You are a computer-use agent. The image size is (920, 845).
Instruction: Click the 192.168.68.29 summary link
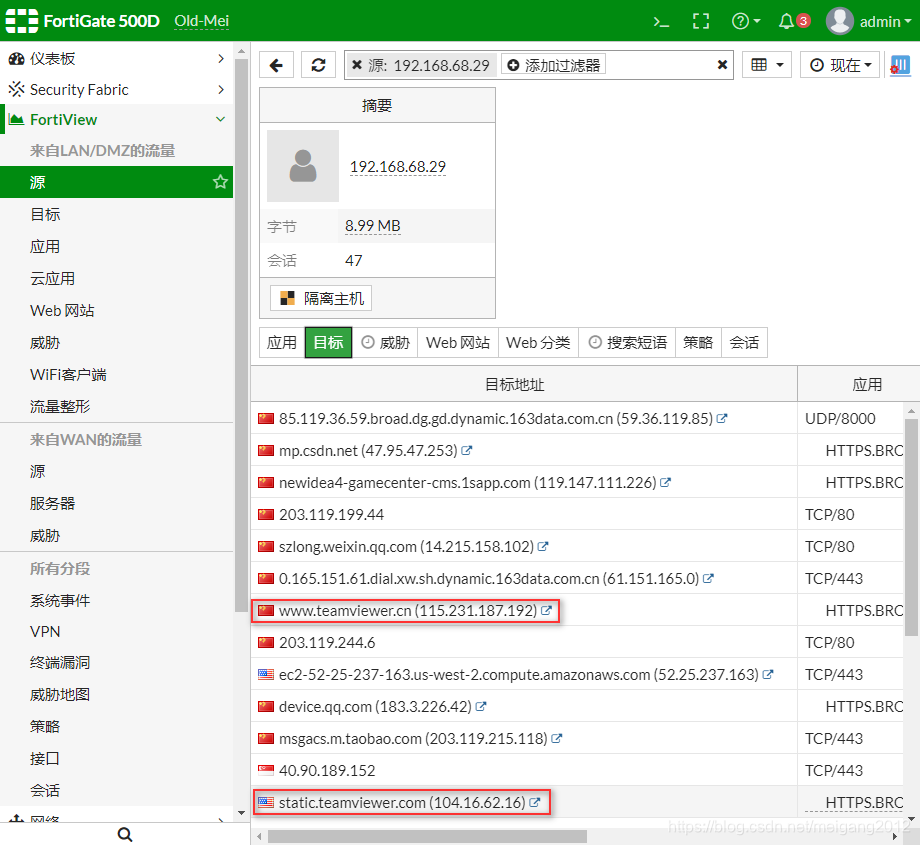point(398,167)
